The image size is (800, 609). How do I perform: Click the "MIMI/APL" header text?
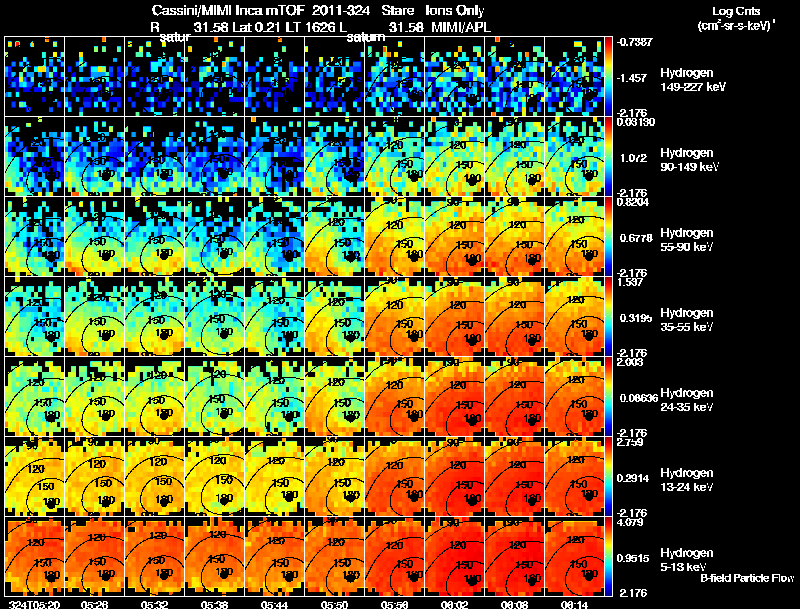click(x=461, y=27)
